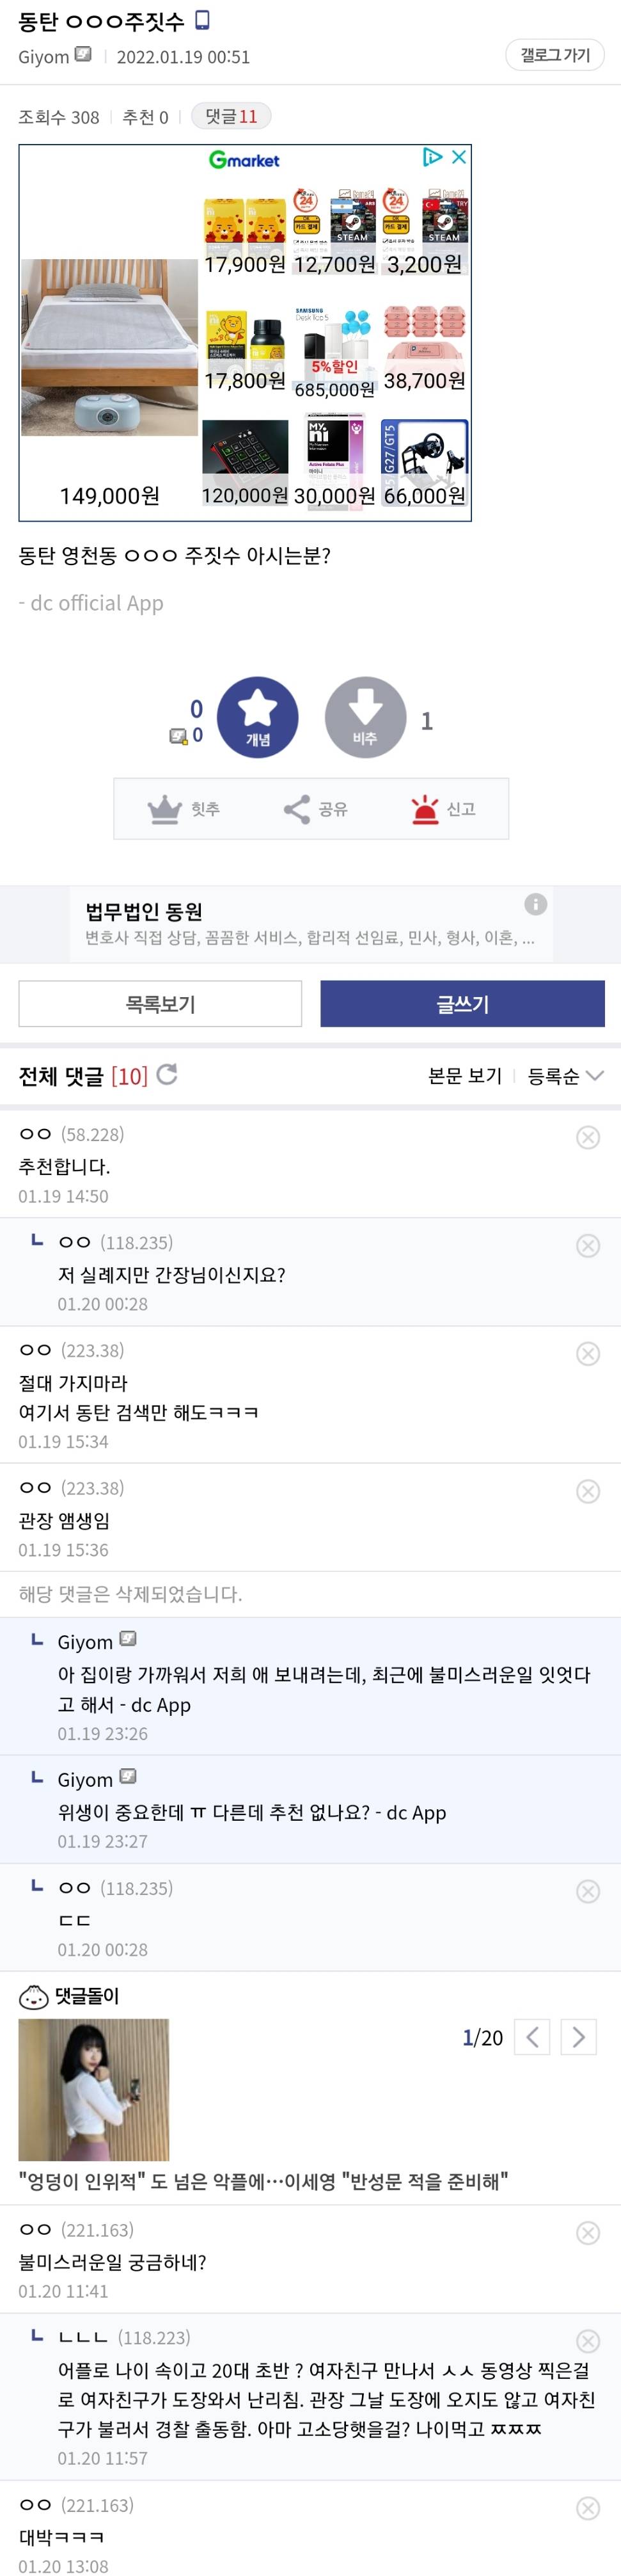Click the 공유 share icon
This screenshot has height=2576, width=621.
click(297, 809)
